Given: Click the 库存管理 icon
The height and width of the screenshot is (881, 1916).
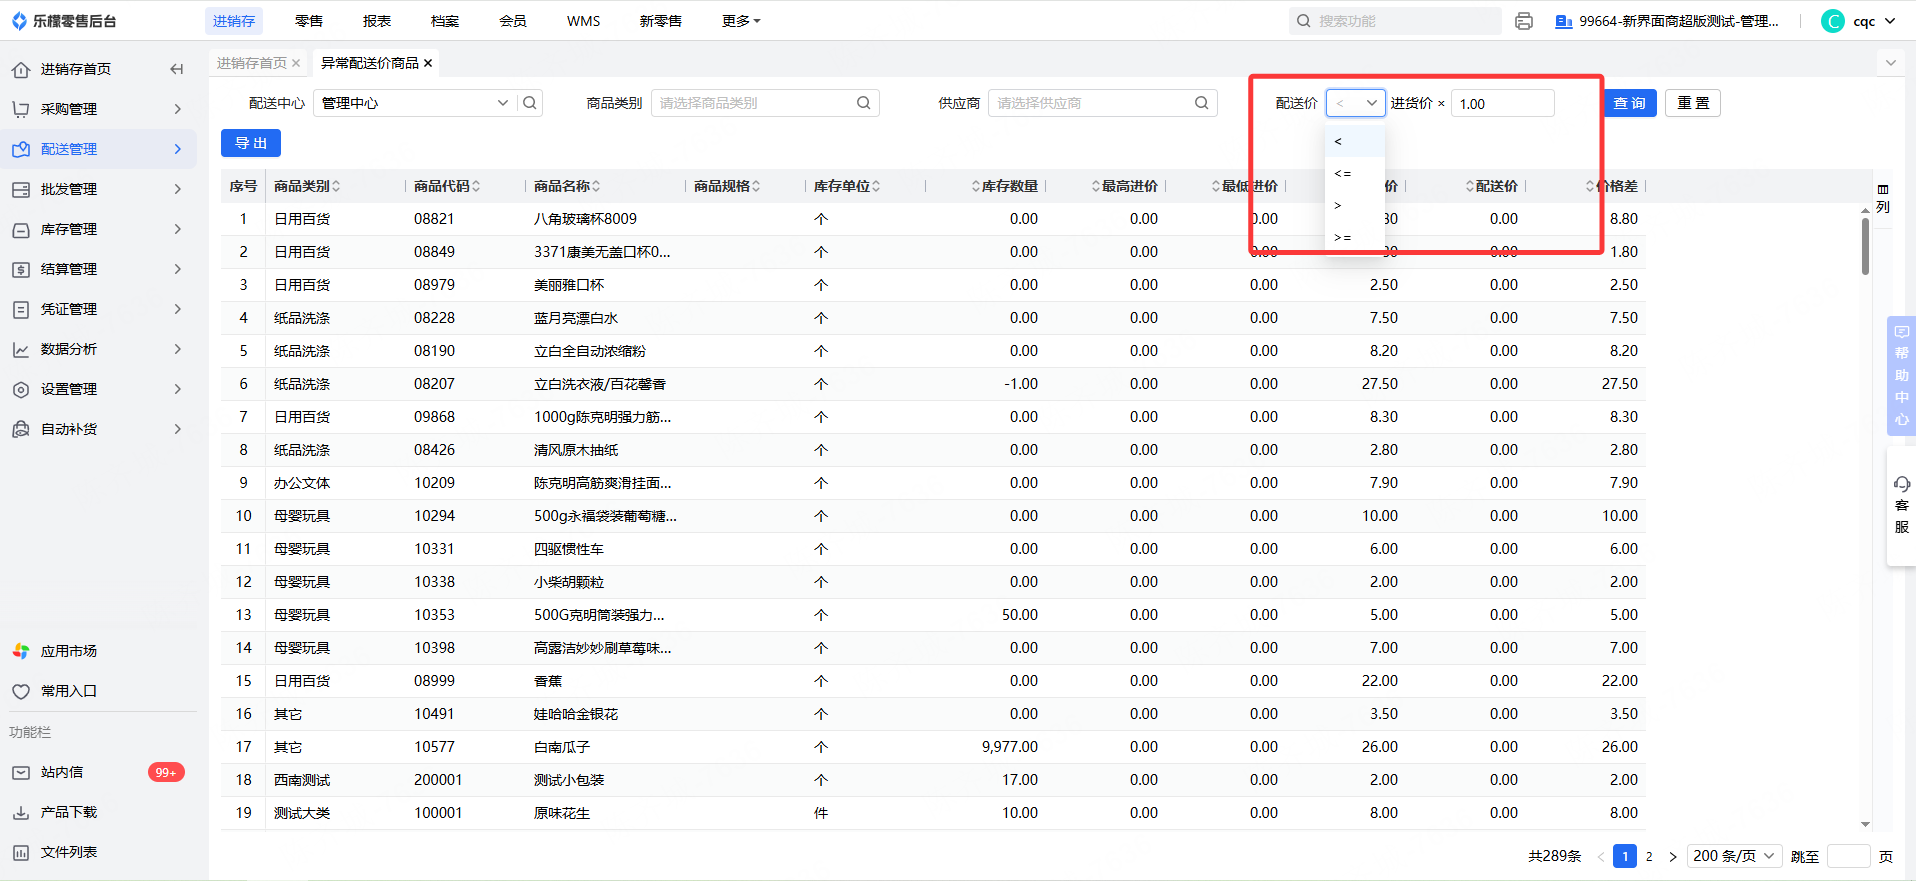Looking at the screenshot, I should point(21,229).
